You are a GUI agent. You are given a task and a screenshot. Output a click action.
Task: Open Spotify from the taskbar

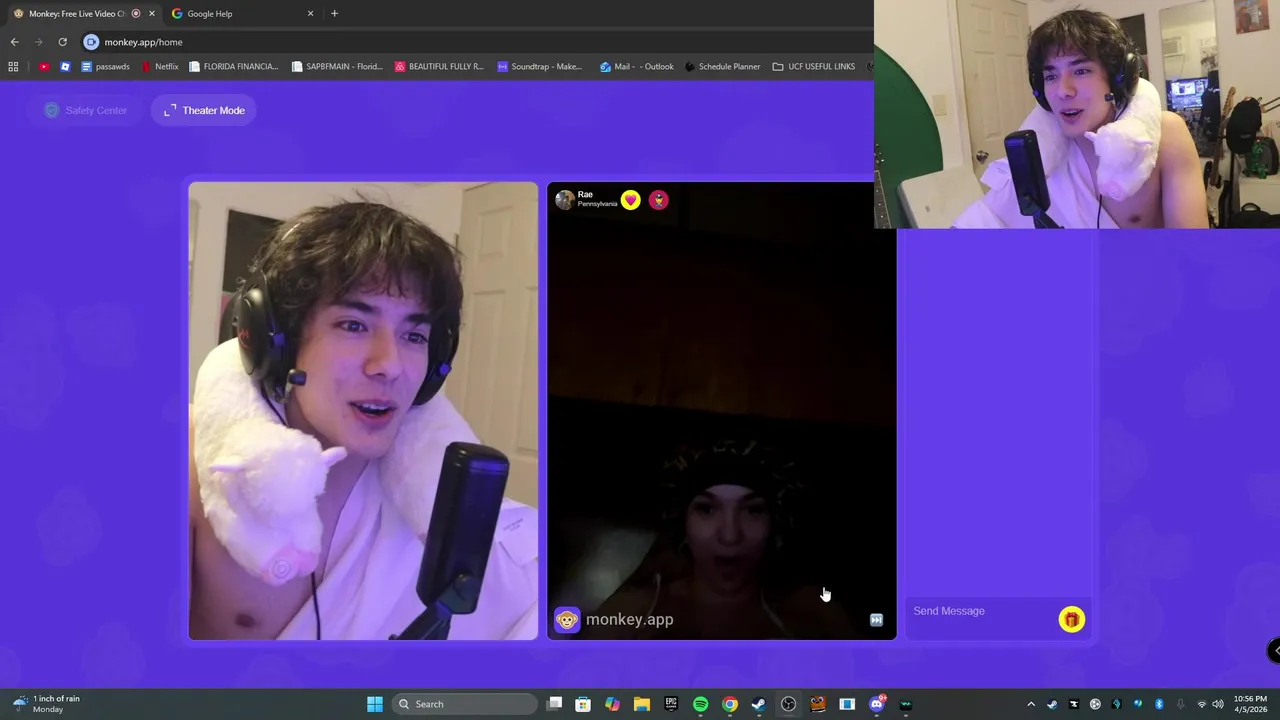click(x=700, y=704)
